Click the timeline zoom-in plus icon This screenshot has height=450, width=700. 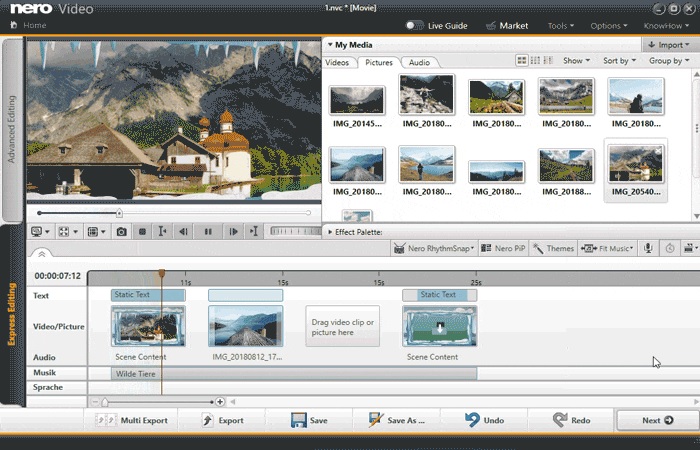pos(220,402)
